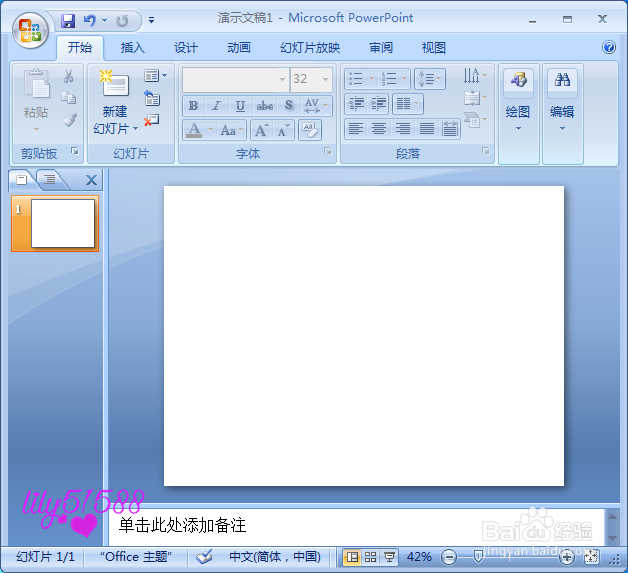
Task: Toggle bold formatting
Action: 194,106
